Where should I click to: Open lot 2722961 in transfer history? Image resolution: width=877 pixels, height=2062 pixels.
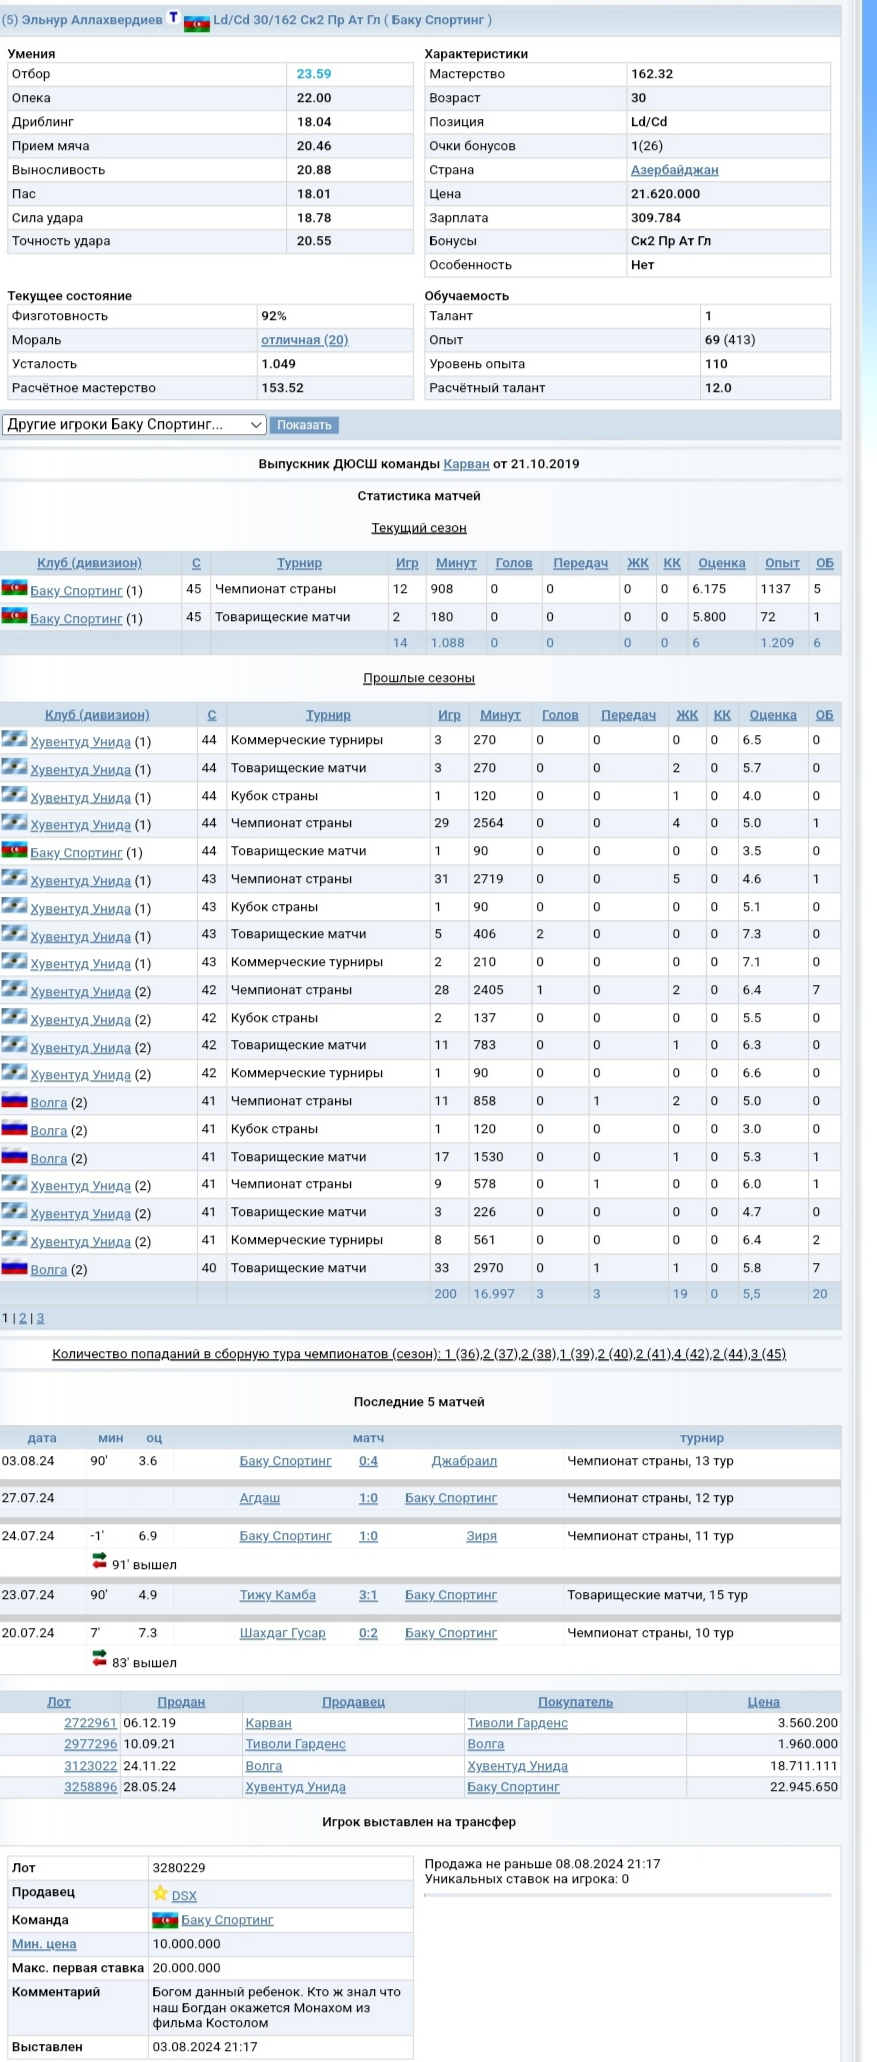click(90, 1723)
